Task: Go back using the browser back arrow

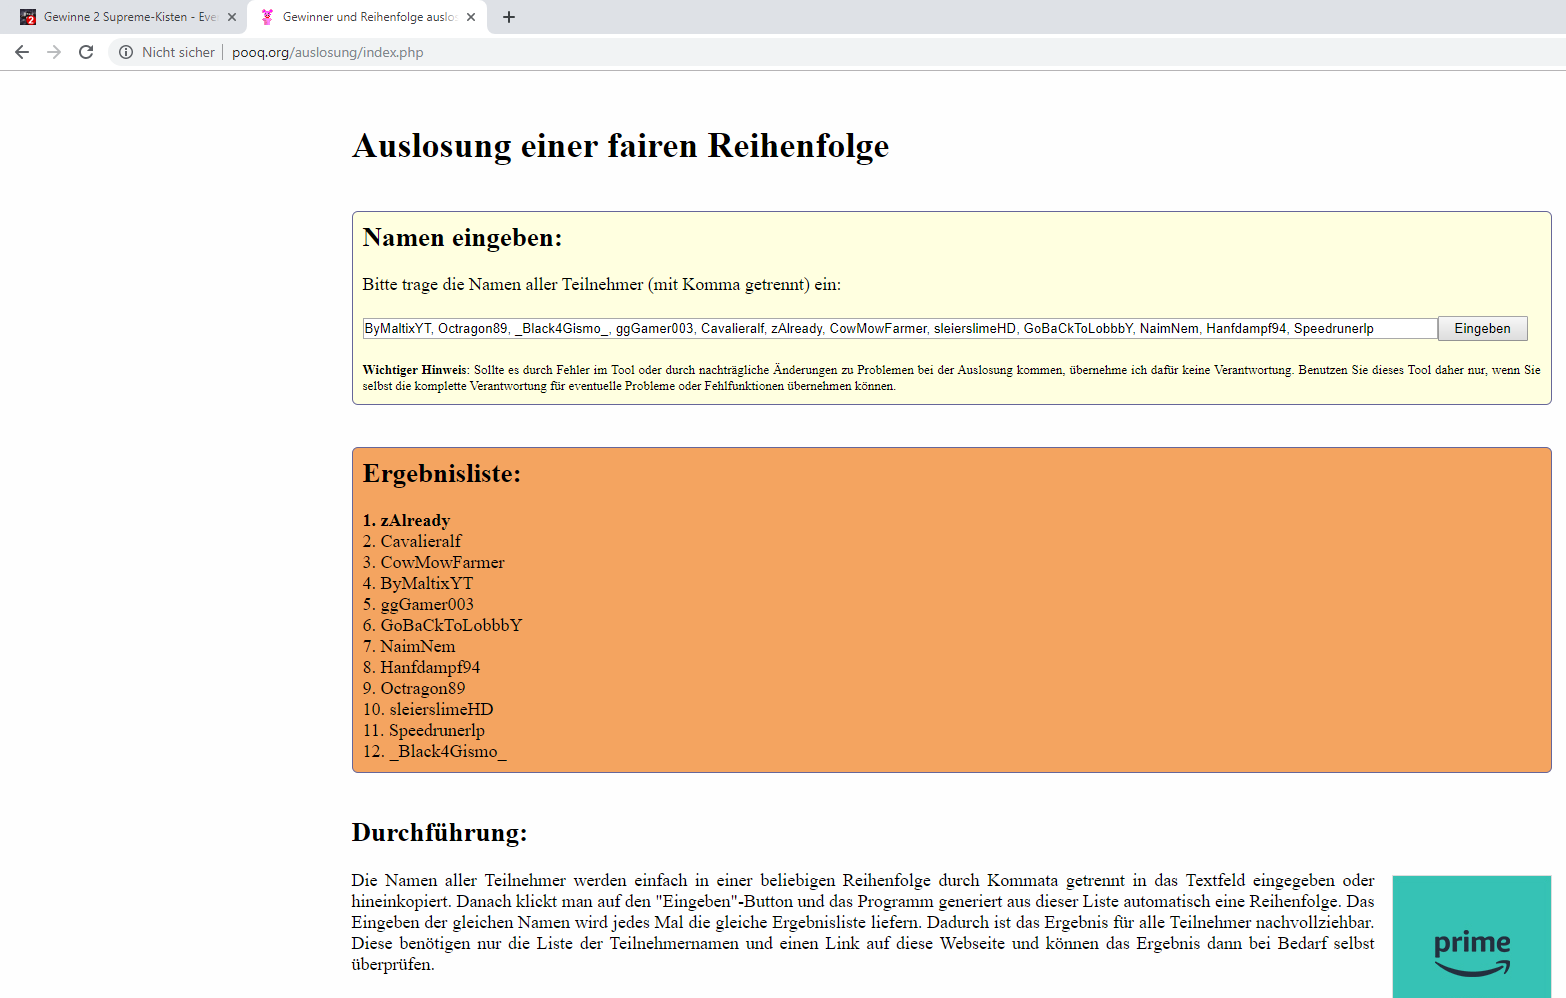Action: (x=22, y=52)
